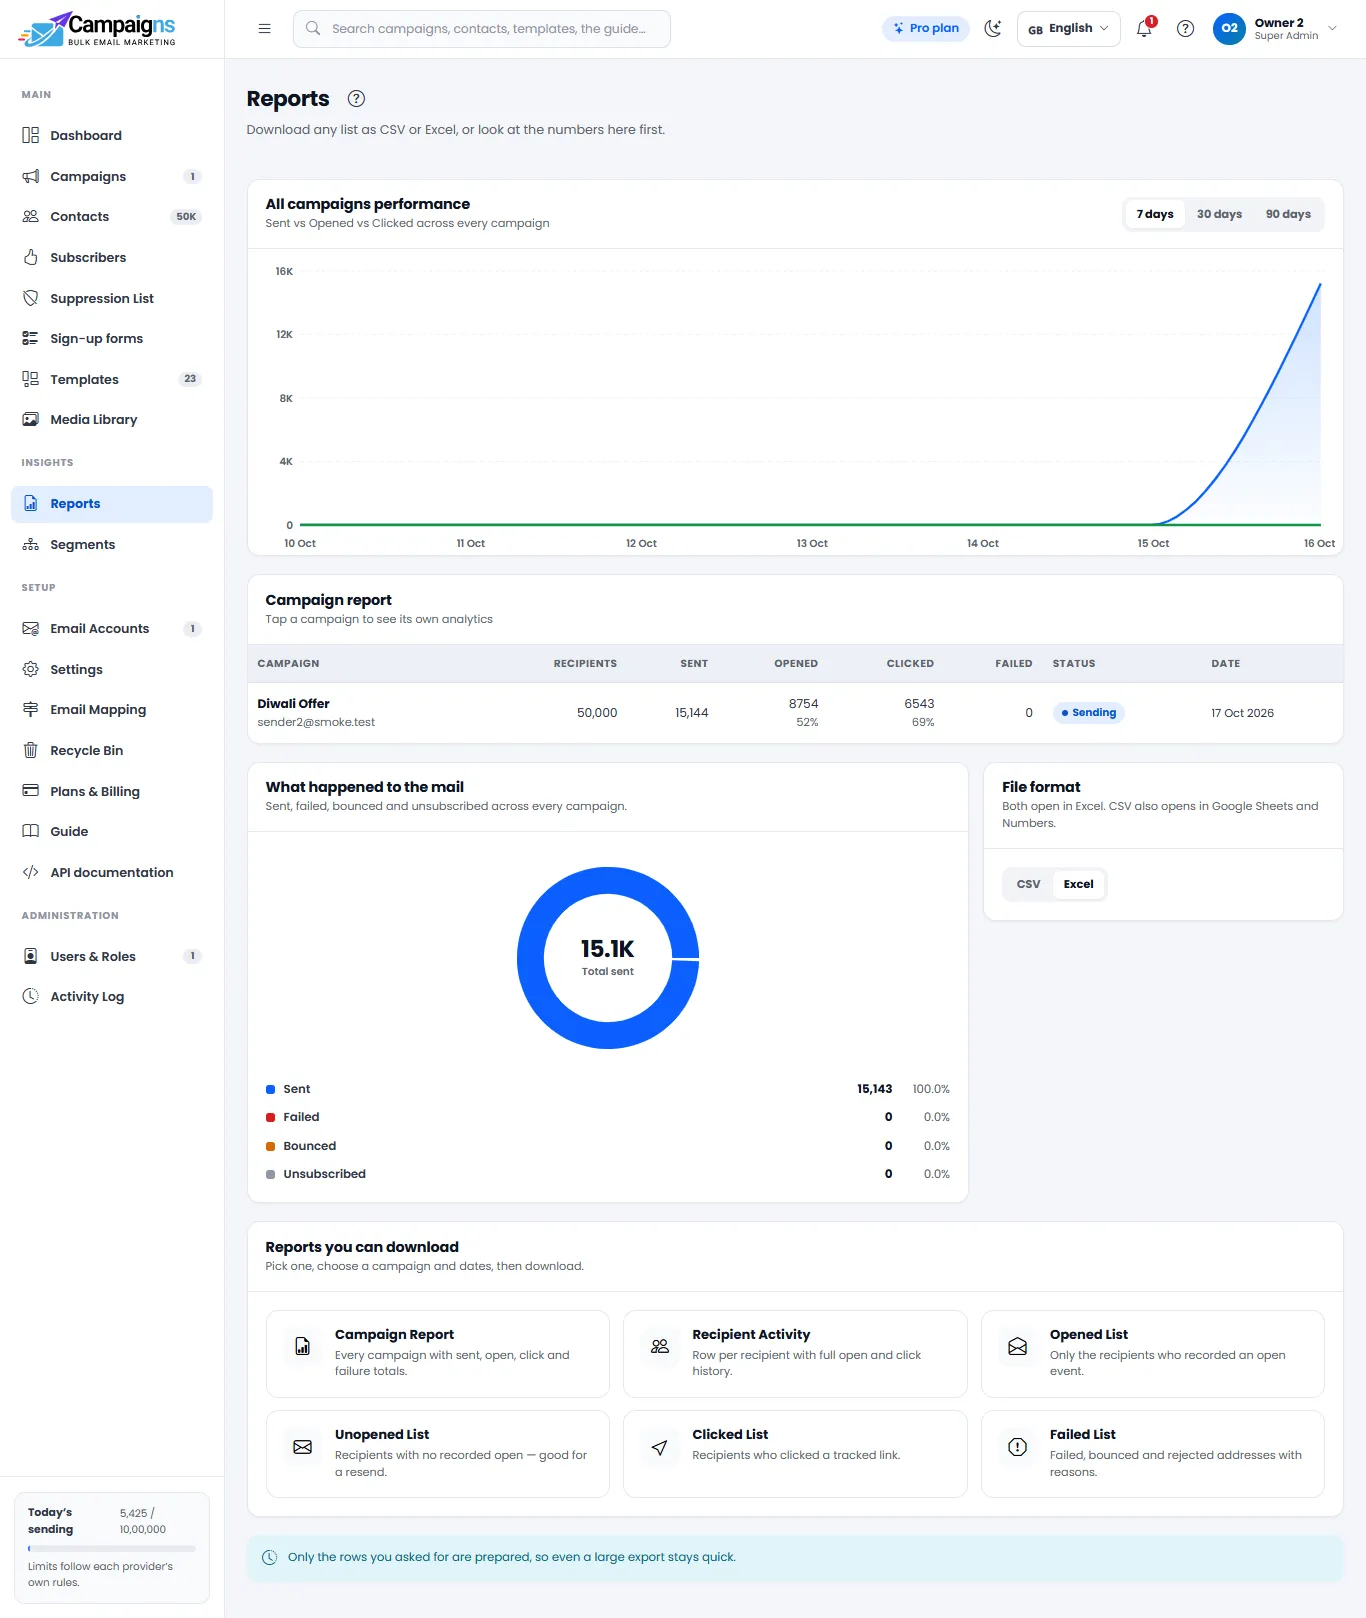Viewport: 1366px width, 1618px height.
Task: Select the 7 days range
Action: click(x=1155, y=214)
